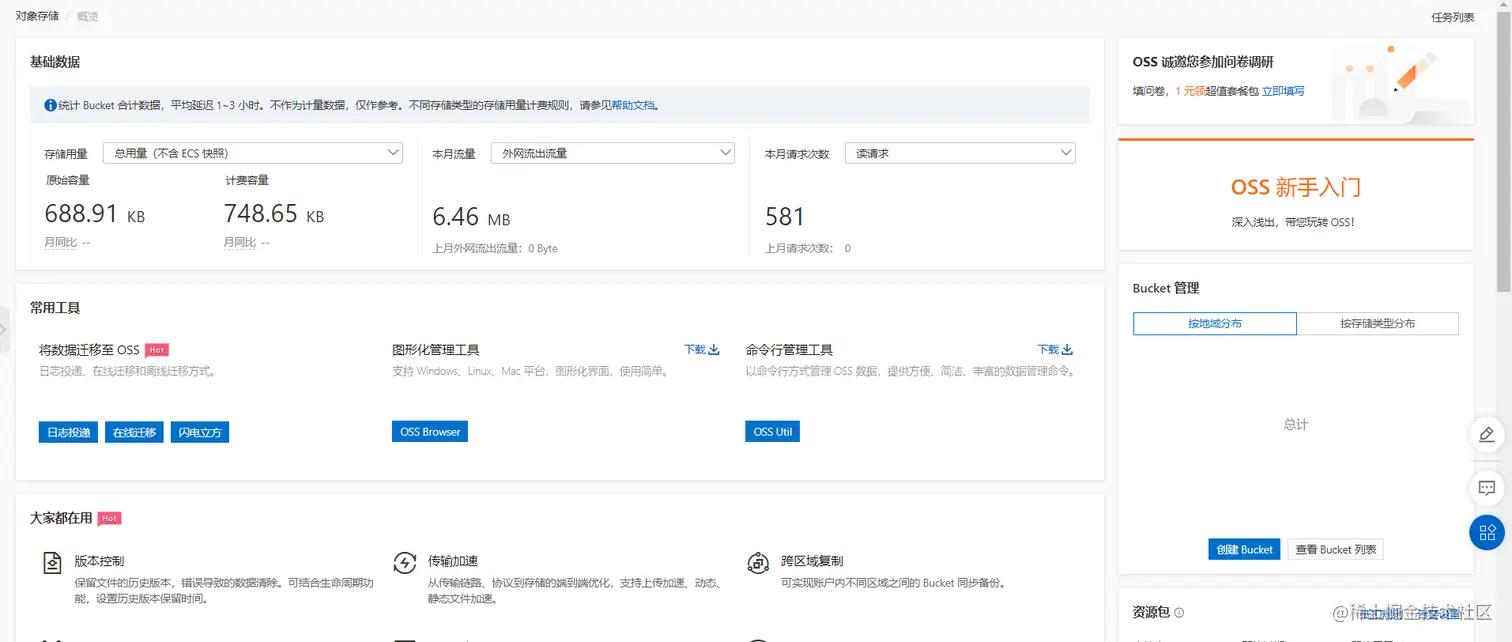Click the 对象存储 breadcrumb link
The width and height of the screenshot is (1512, 642).
coord(36,16)
